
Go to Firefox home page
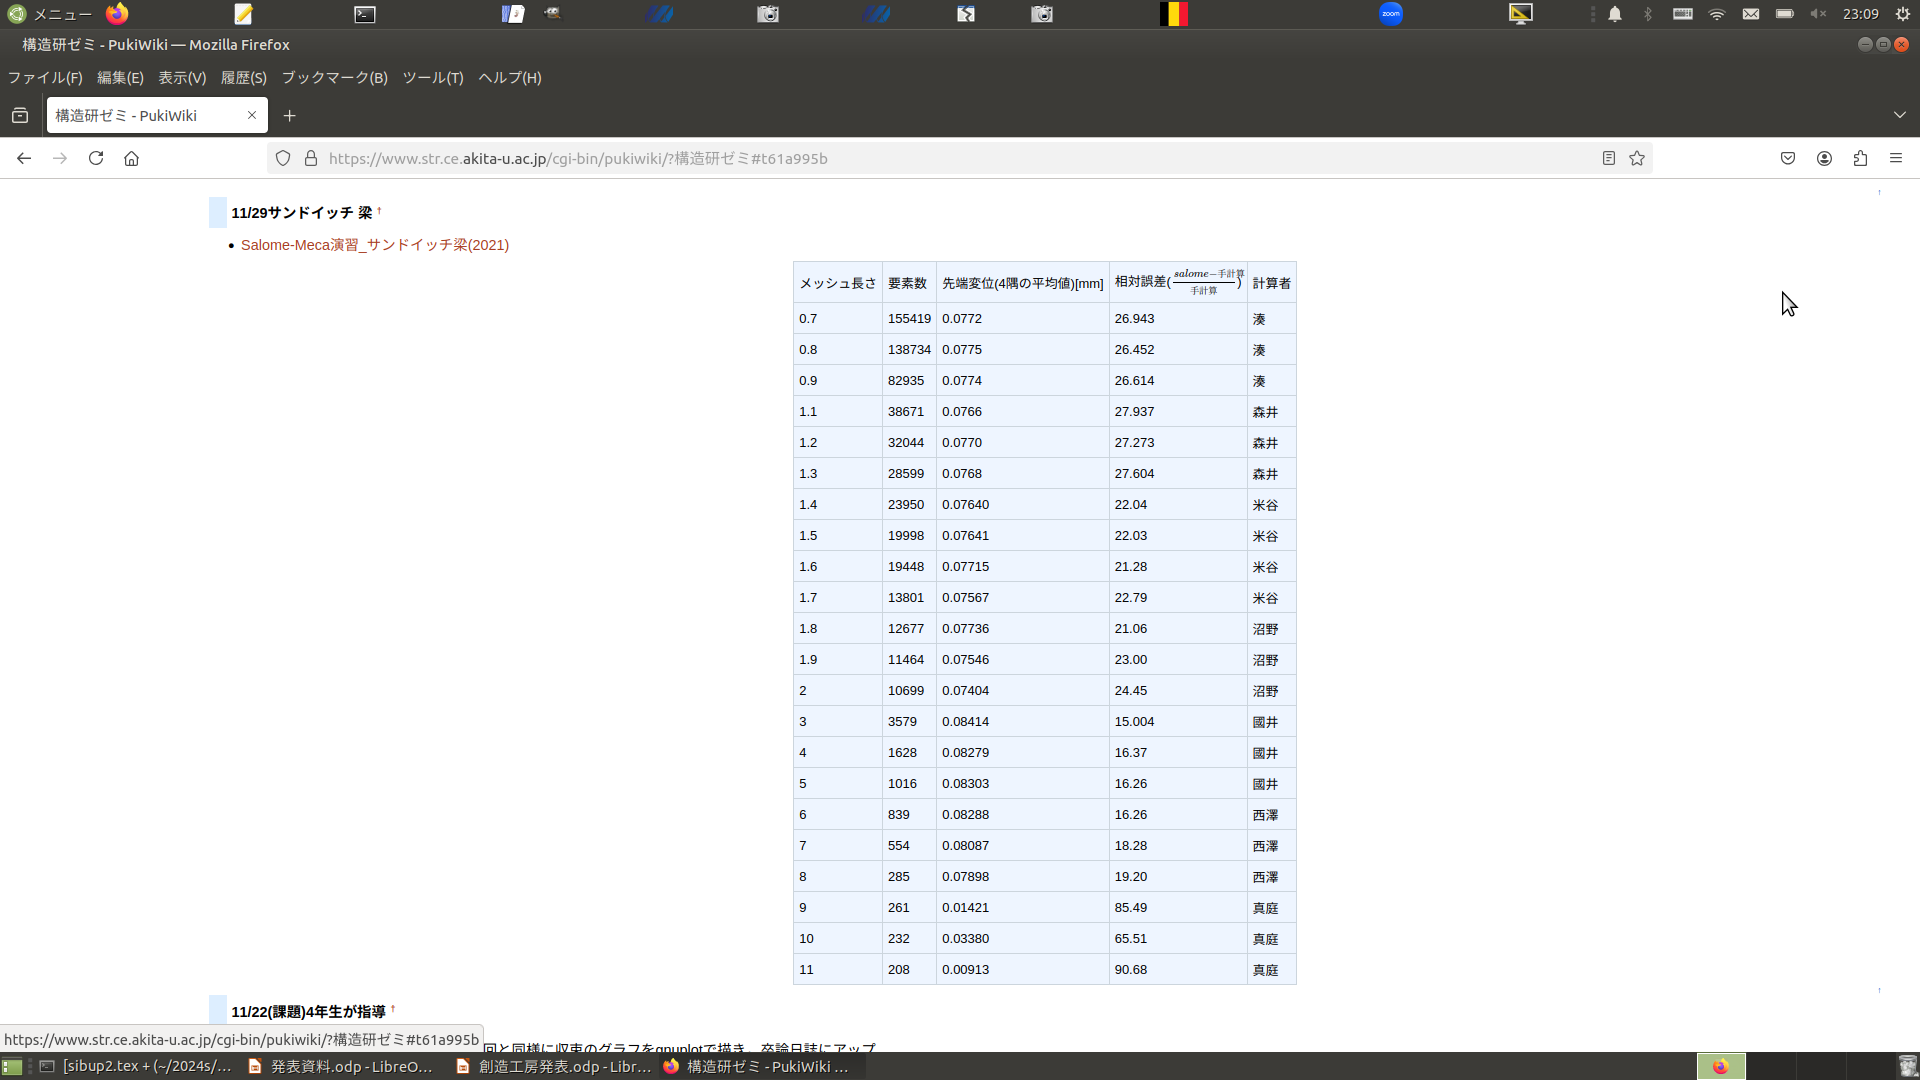point(131,158)
